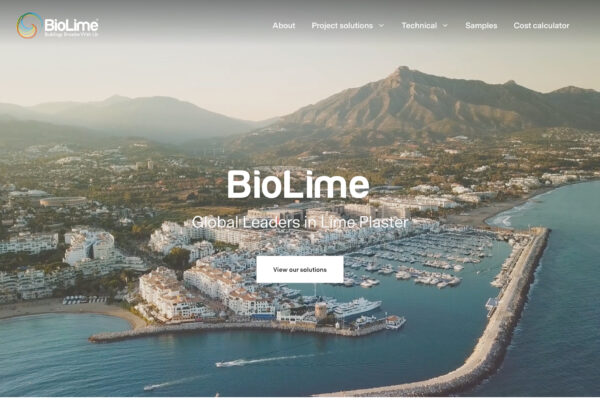Open the Cost calculator link
This screenshot has height=400, width=600.
click(x=541, y=26)
